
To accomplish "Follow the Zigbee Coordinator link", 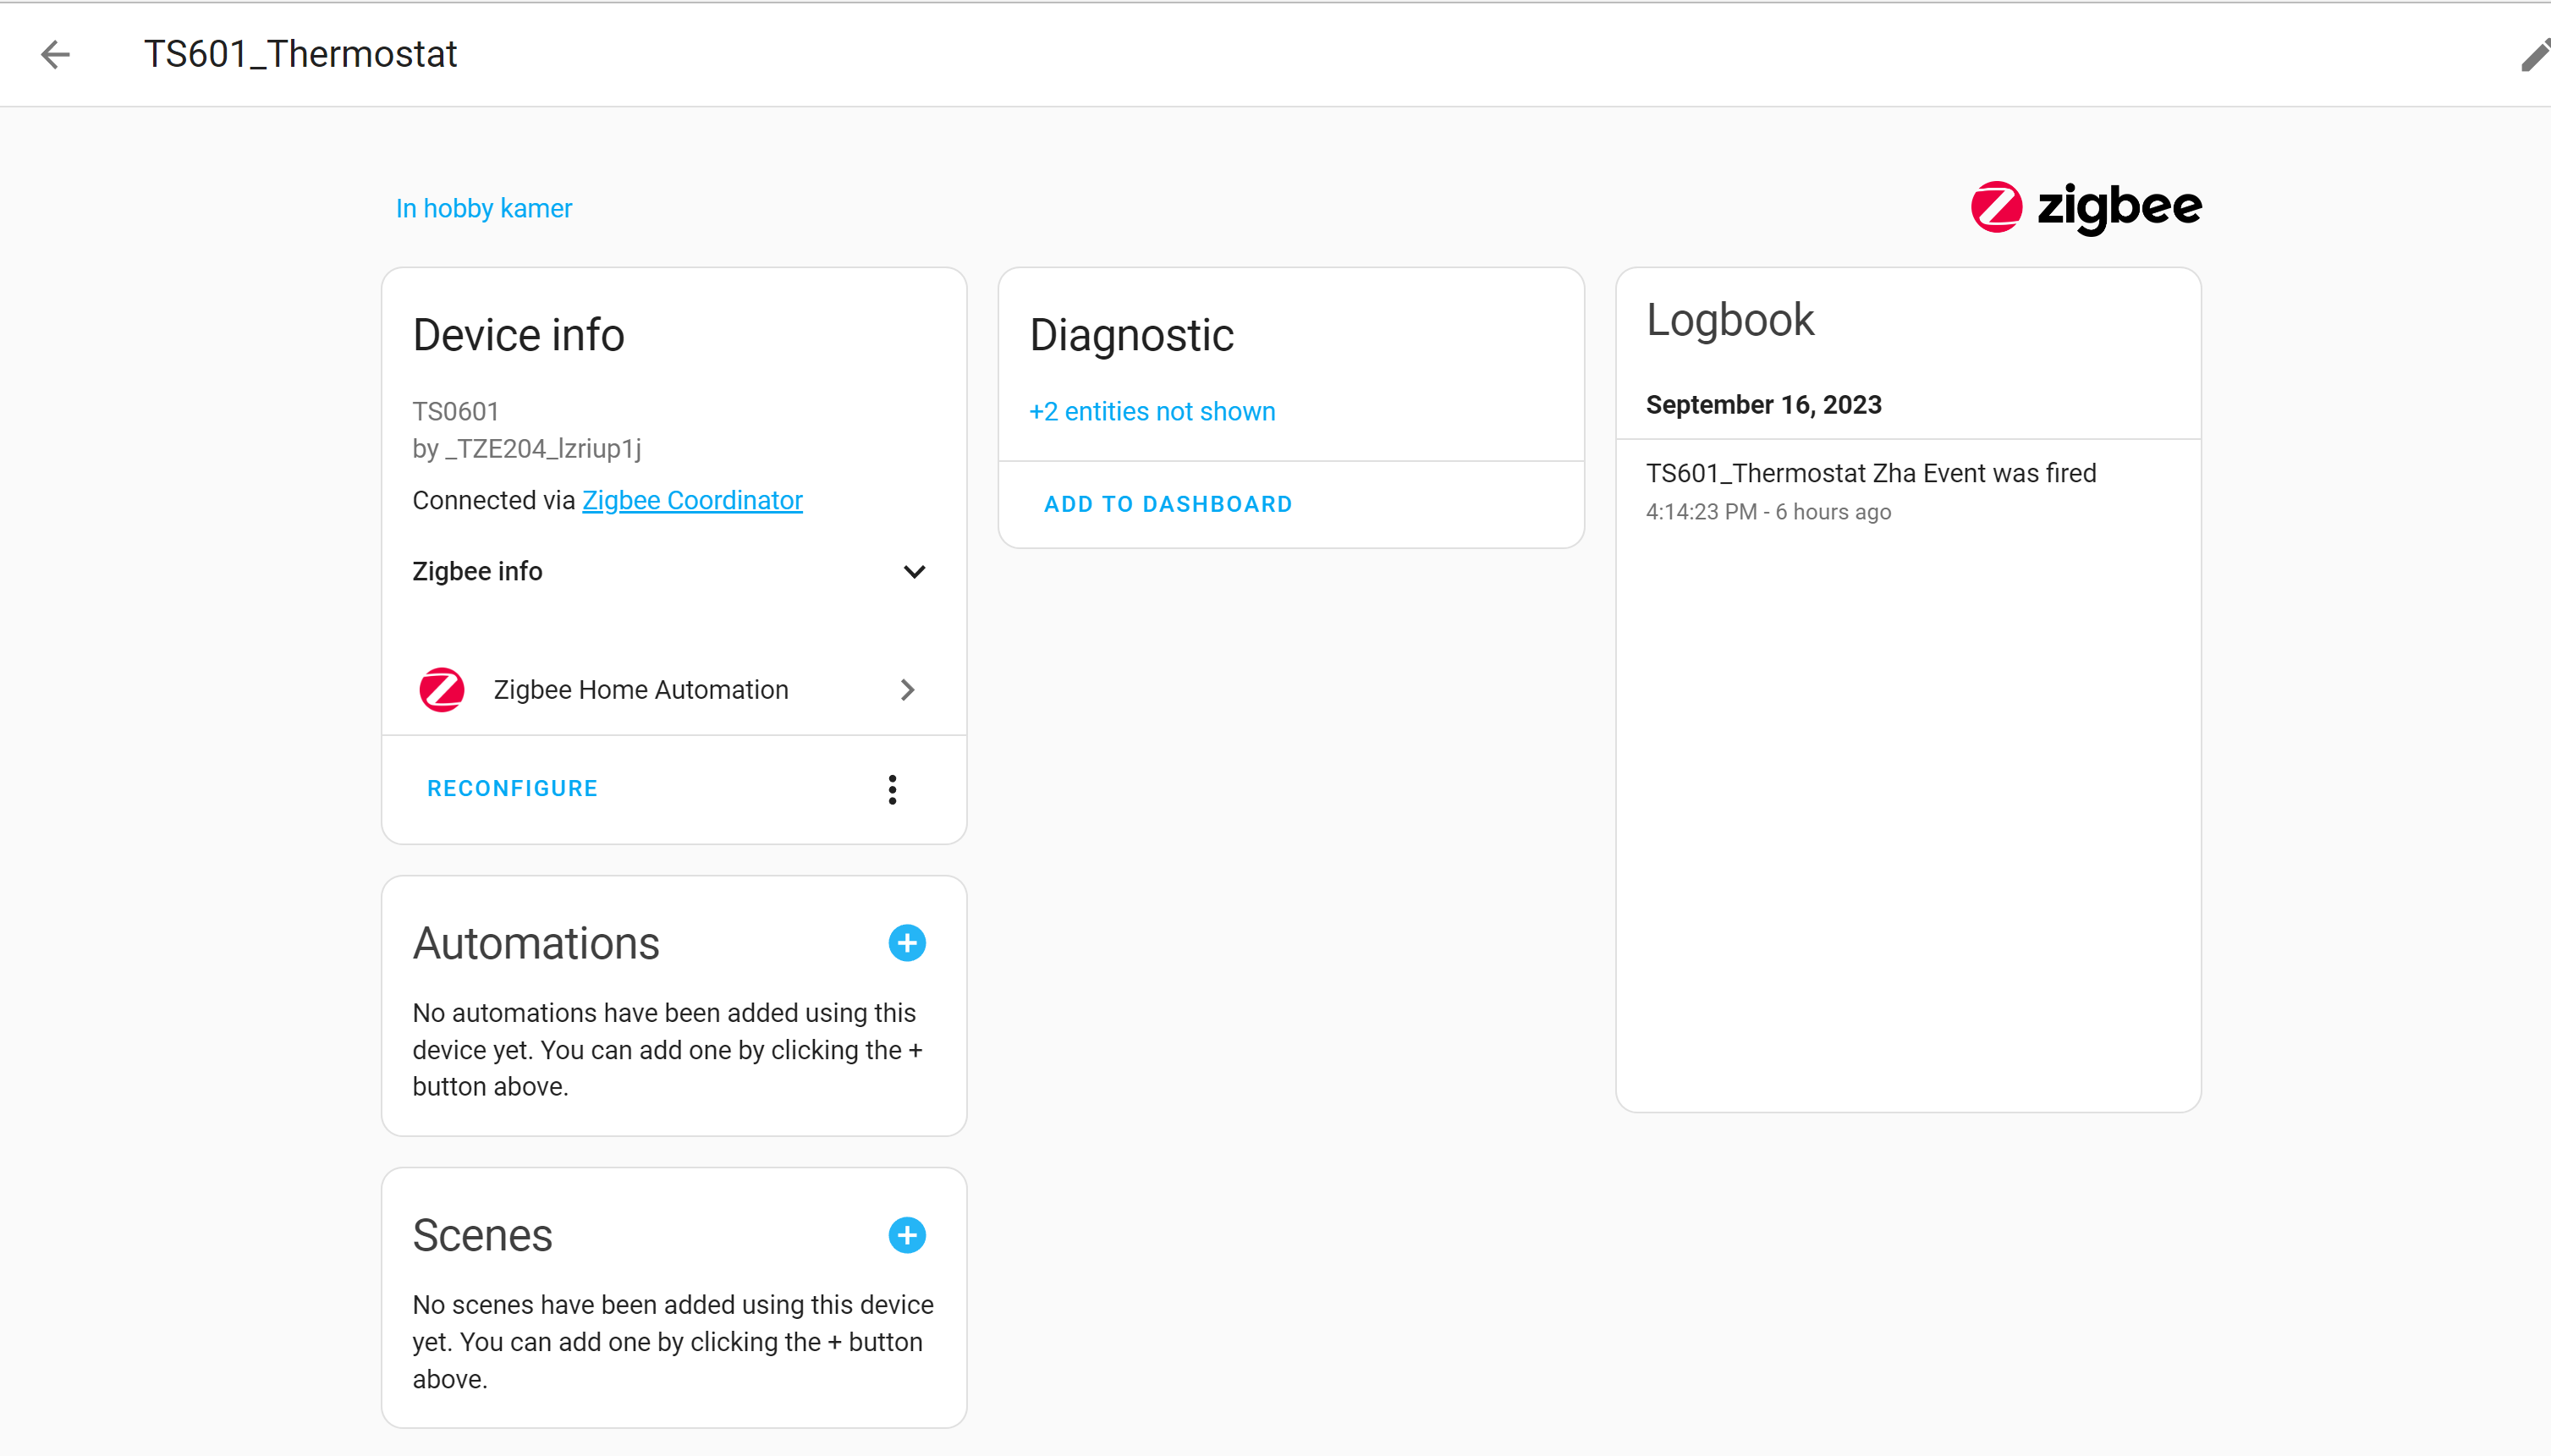I will click(691, 500).
